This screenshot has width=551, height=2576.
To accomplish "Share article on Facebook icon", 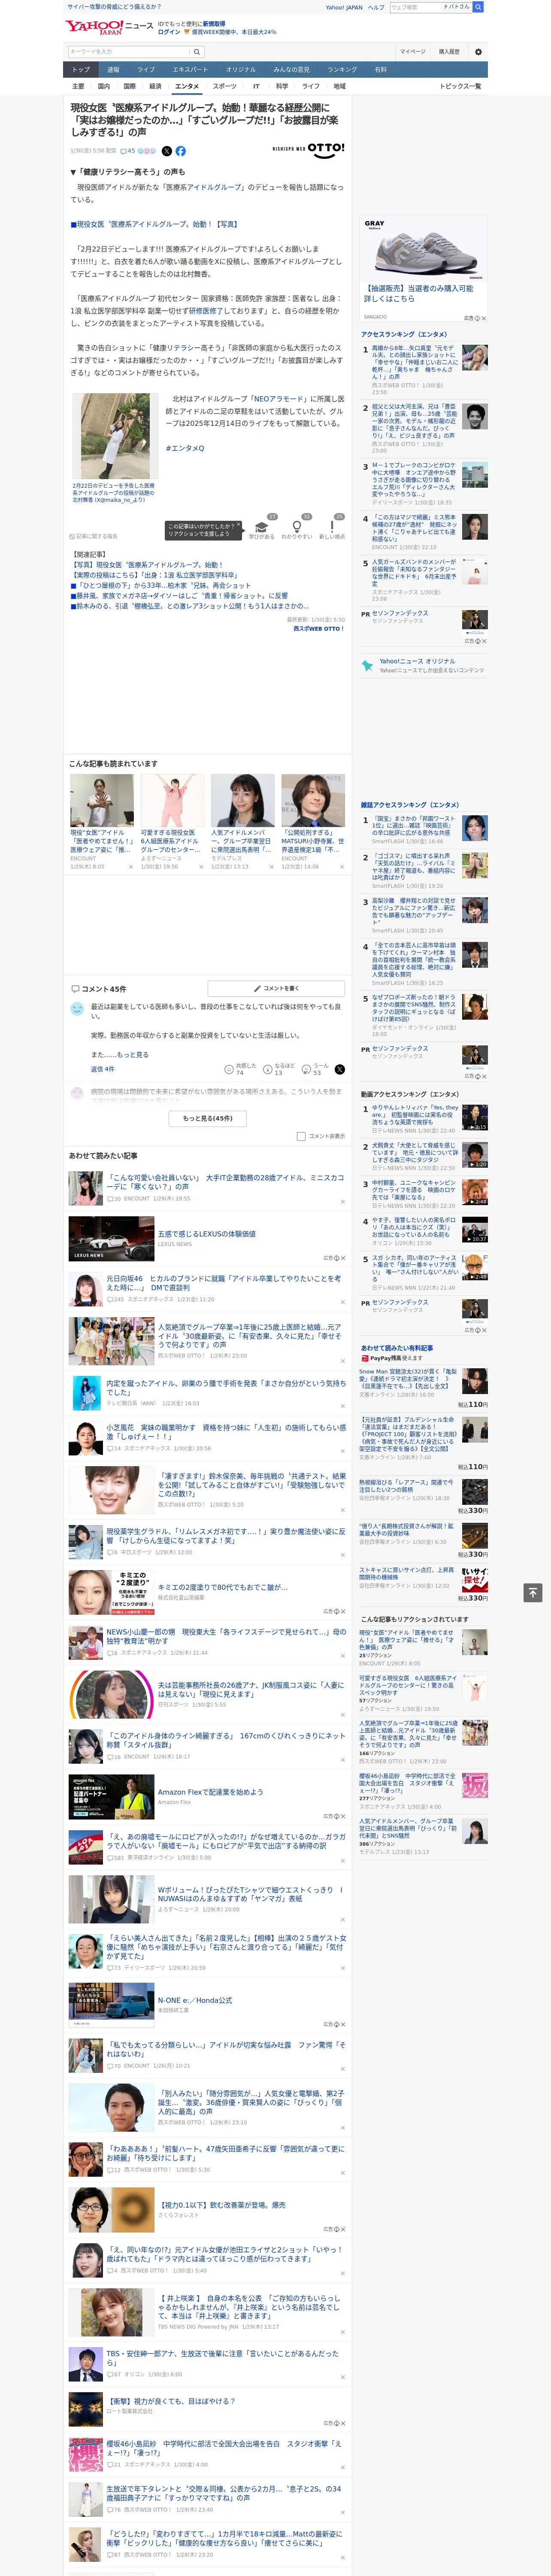I will coord(181,151).
